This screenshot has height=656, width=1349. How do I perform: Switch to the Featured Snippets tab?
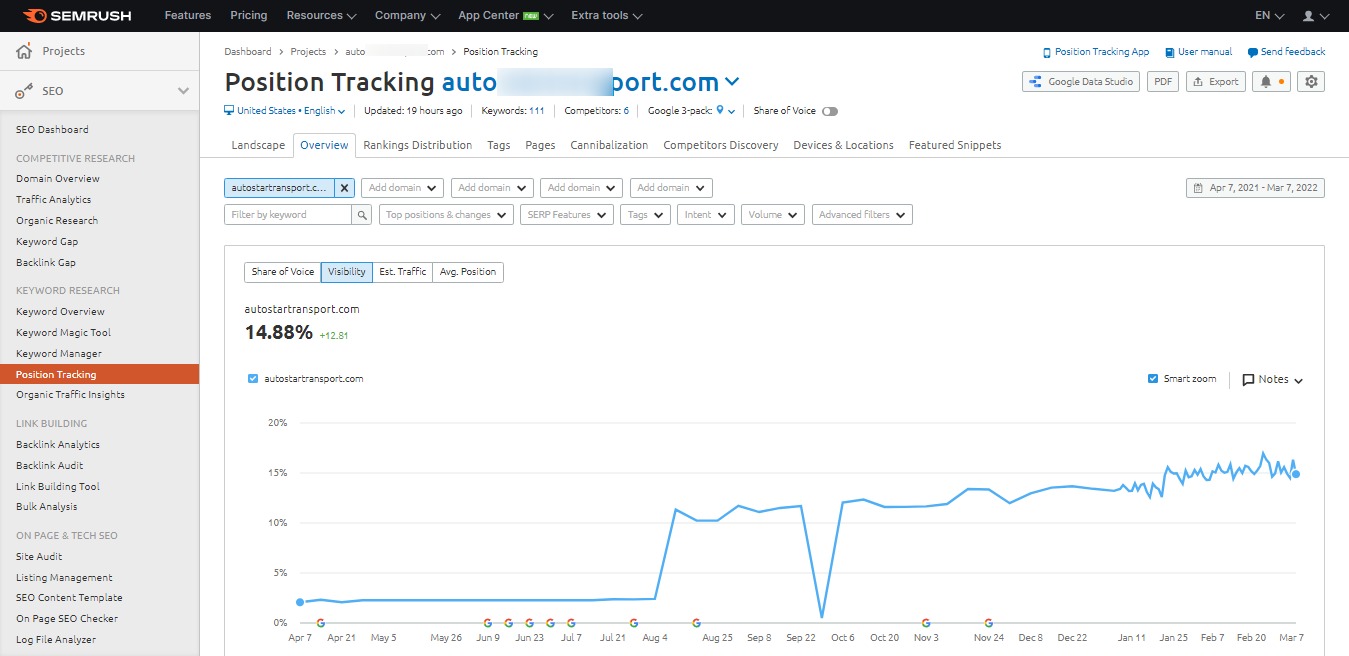point(955,145)
